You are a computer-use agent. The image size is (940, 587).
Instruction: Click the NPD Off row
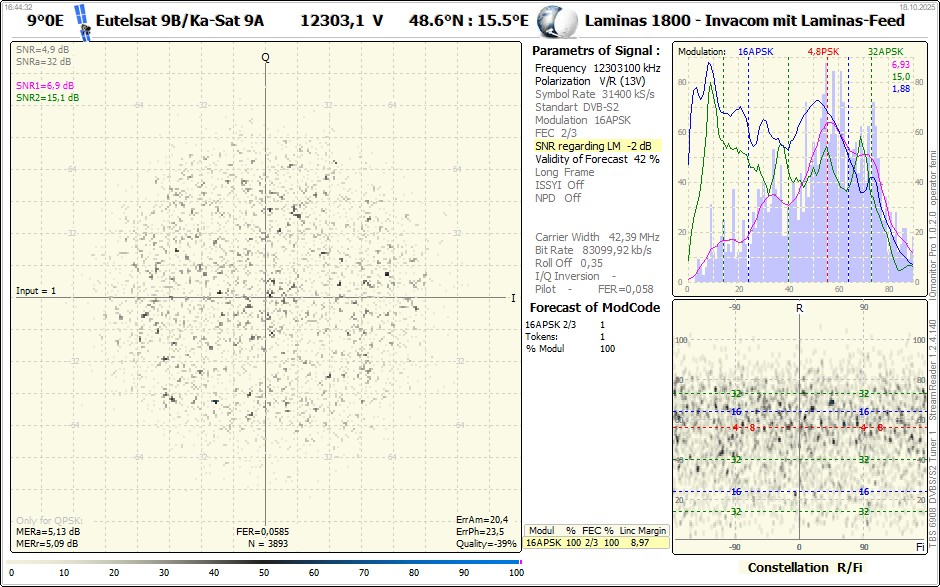[x=558, y=198]
